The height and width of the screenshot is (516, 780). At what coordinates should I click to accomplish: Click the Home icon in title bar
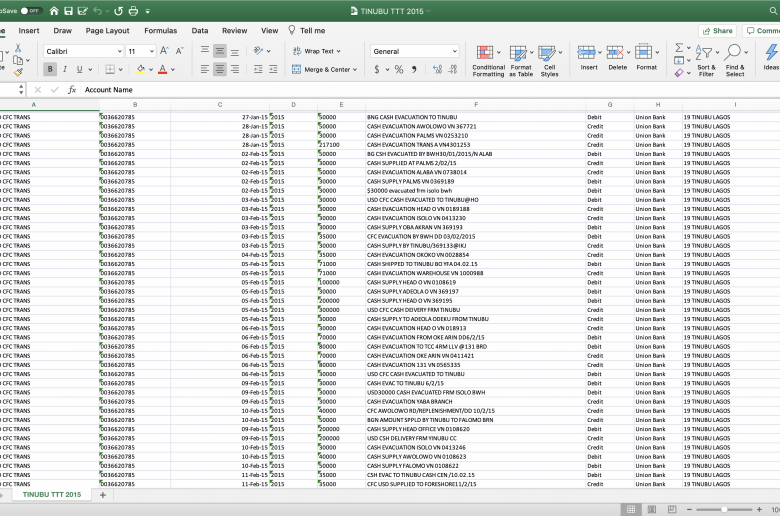(x=54, y=11)
